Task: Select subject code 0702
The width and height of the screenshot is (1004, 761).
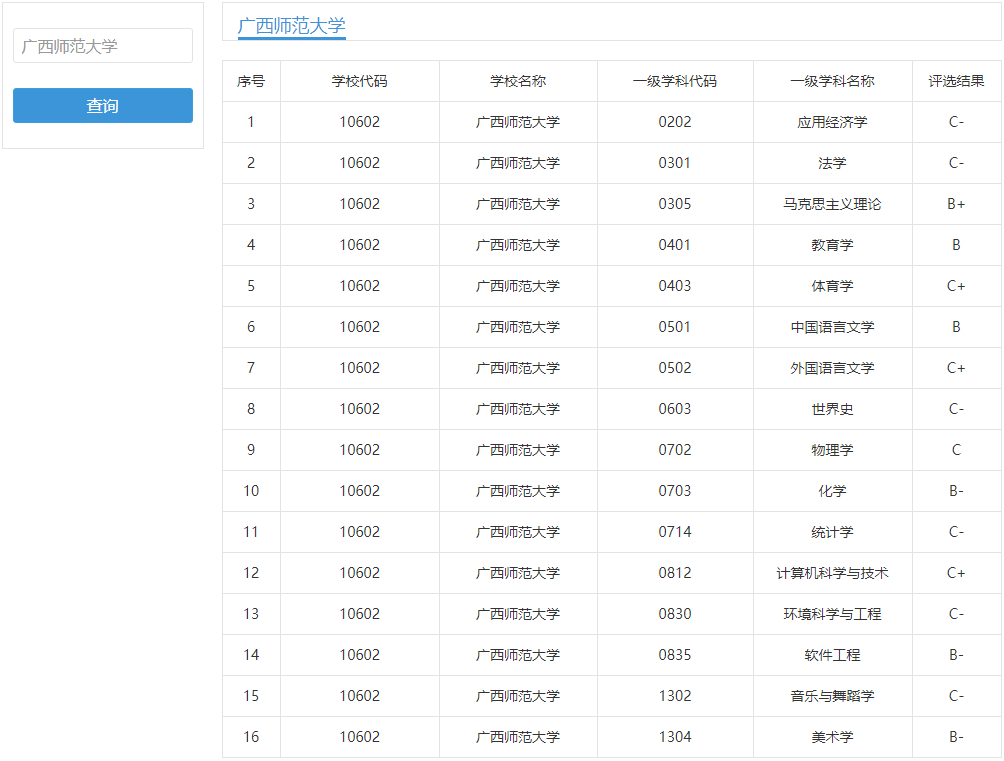Action: pos(675,450)
